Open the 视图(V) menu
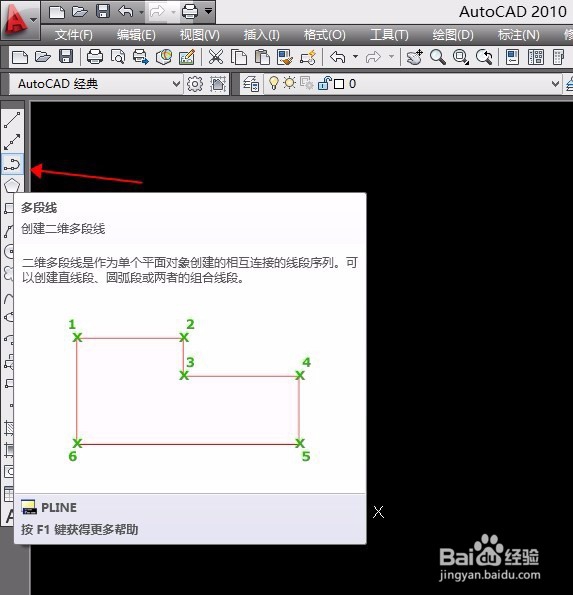This screenshot has height=595, width=573. [x=200, y=35]
